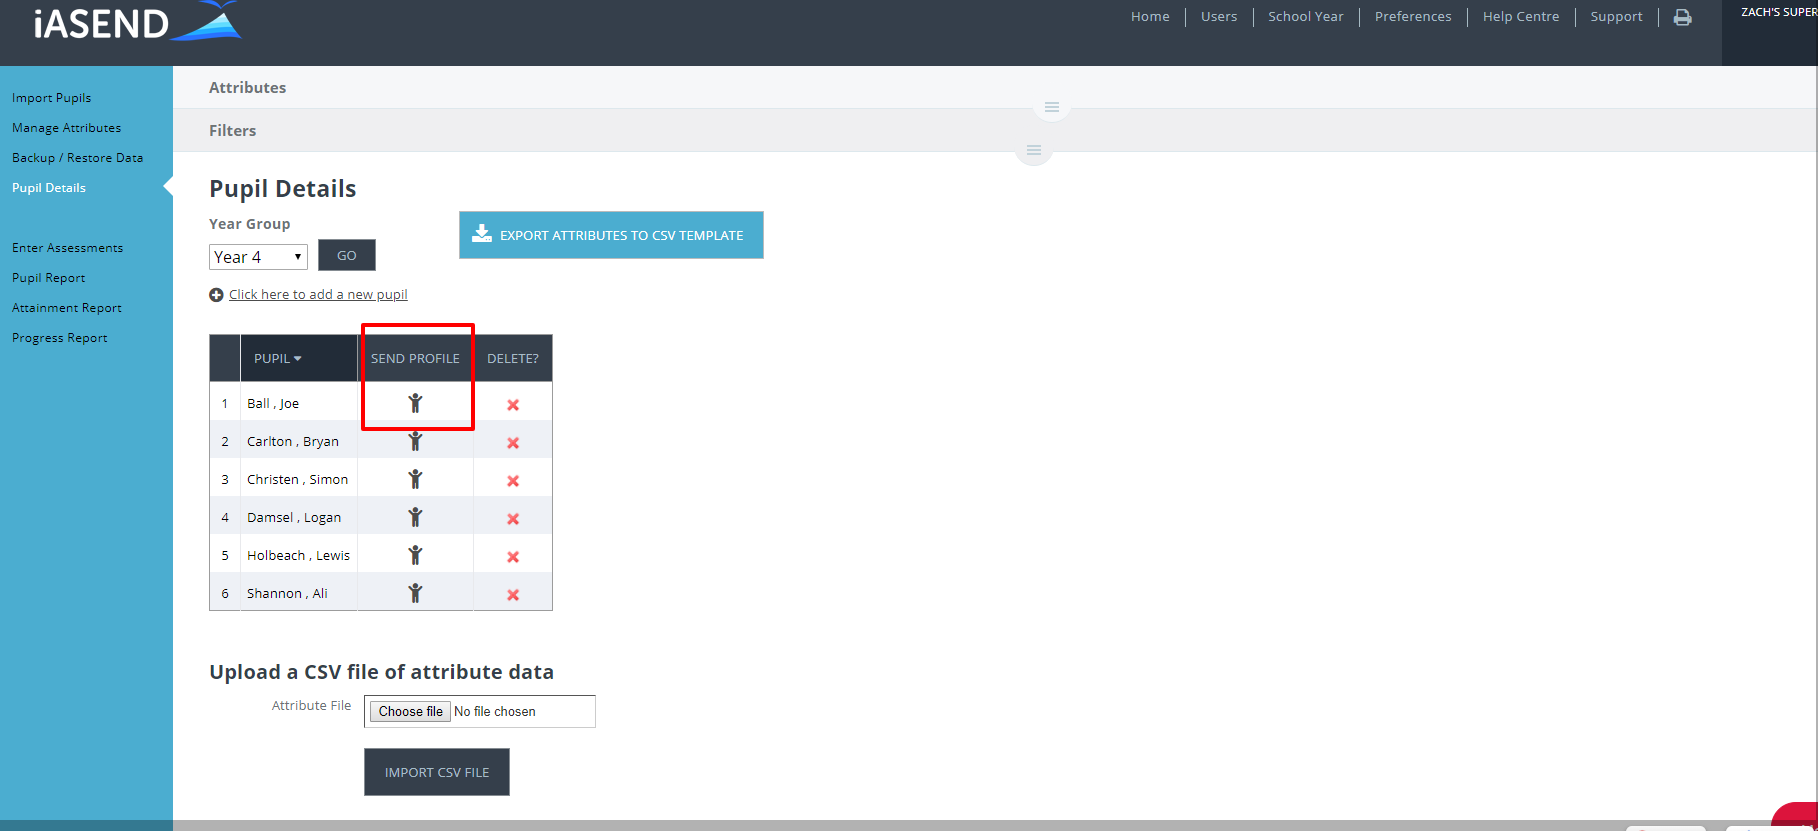Open Progress Report in sidebar
1818x831 pixels.
[60, 338]
